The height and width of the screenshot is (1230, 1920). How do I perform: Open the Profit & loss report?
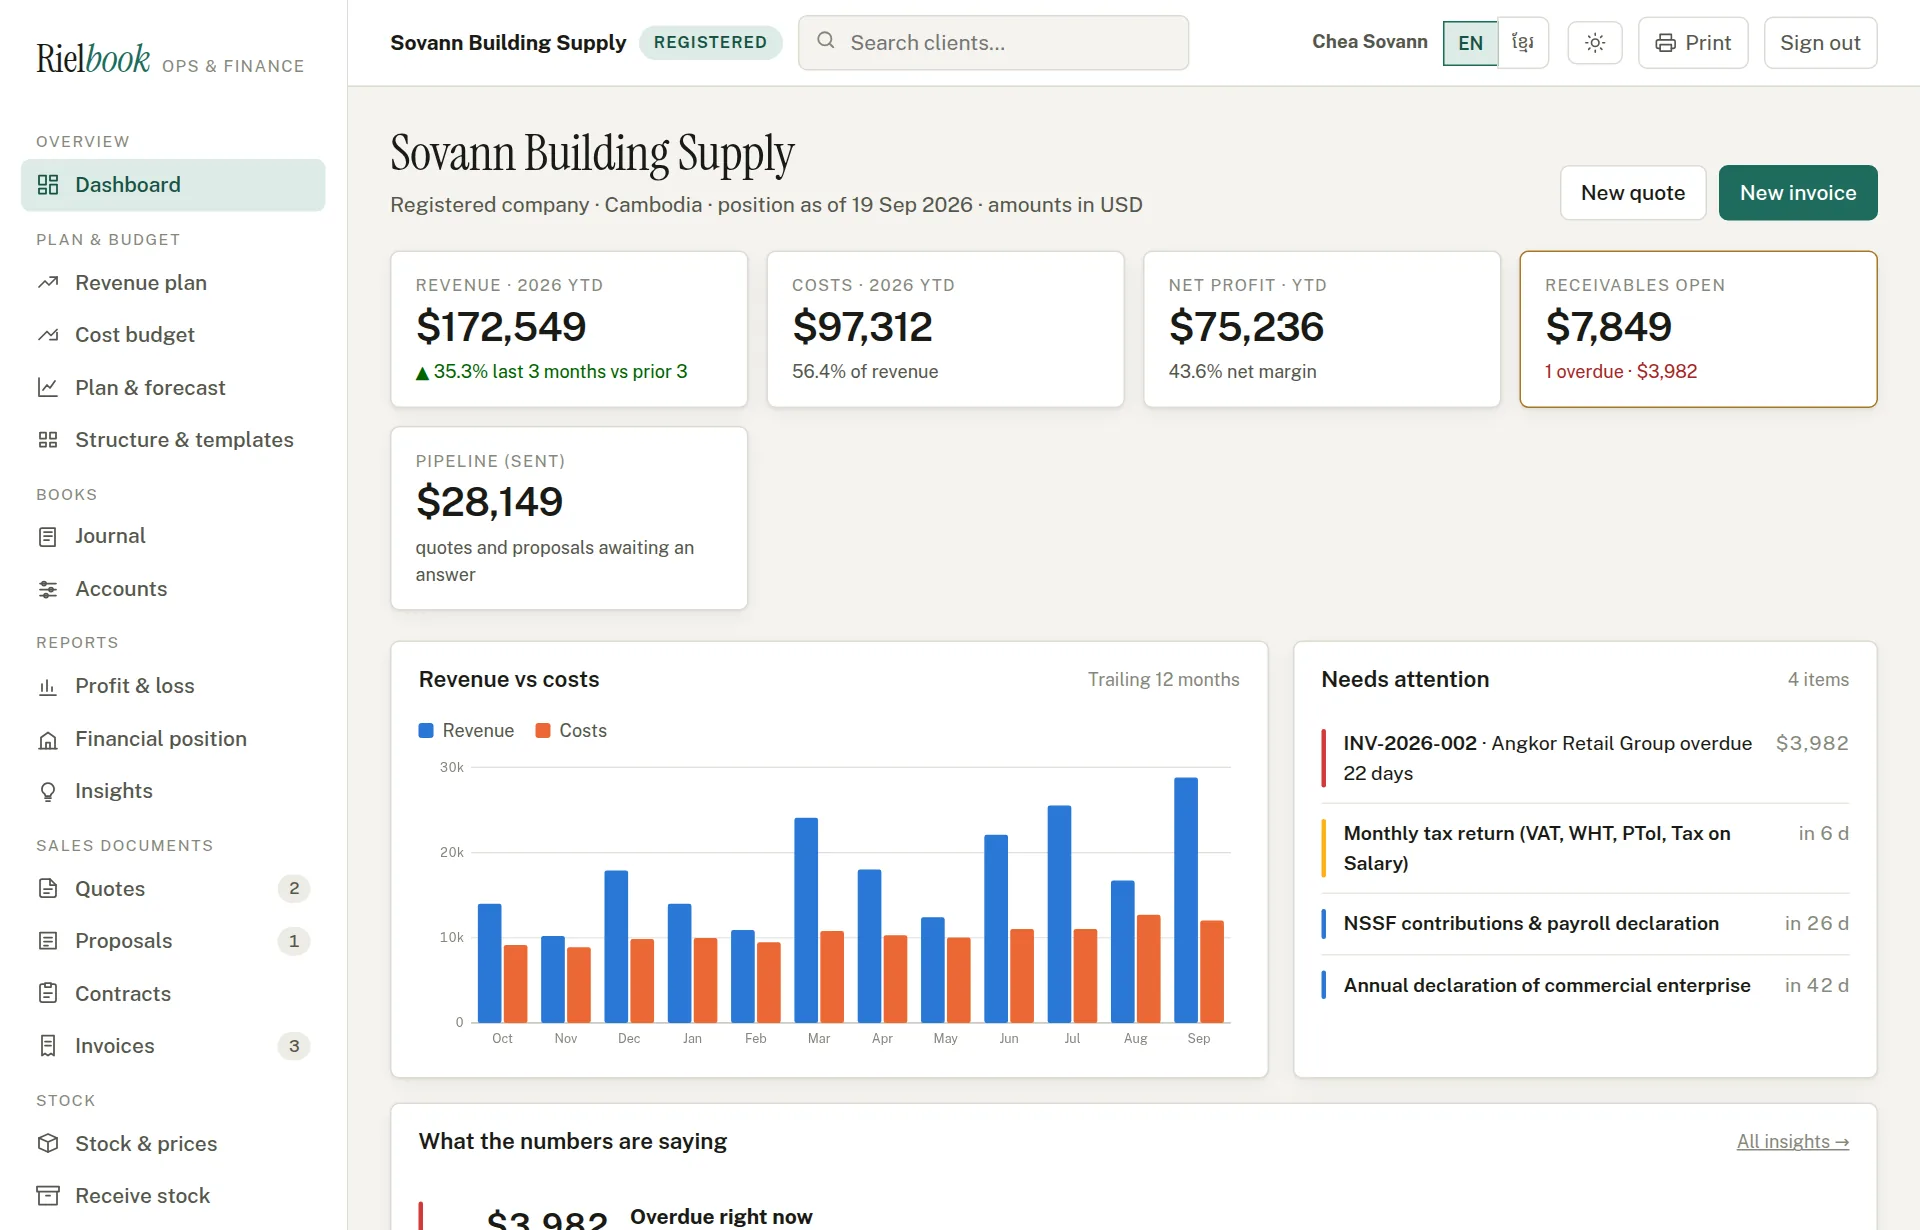173,686
